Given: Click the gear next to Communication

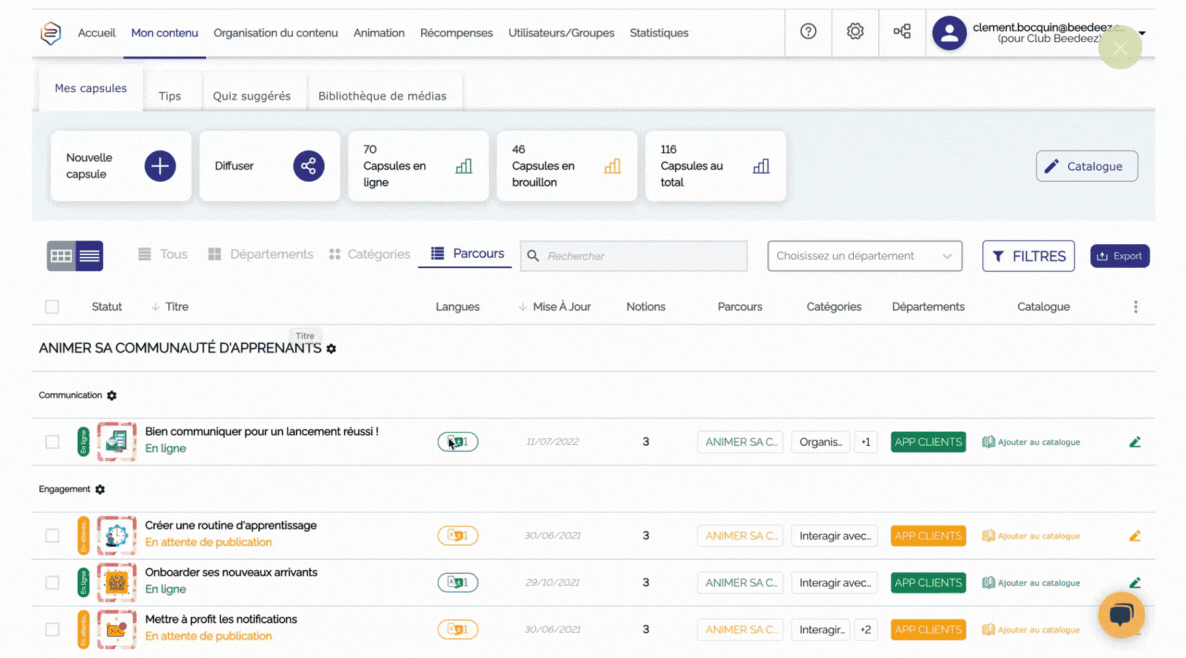Looking at the screenshot, I should [112, 396].
